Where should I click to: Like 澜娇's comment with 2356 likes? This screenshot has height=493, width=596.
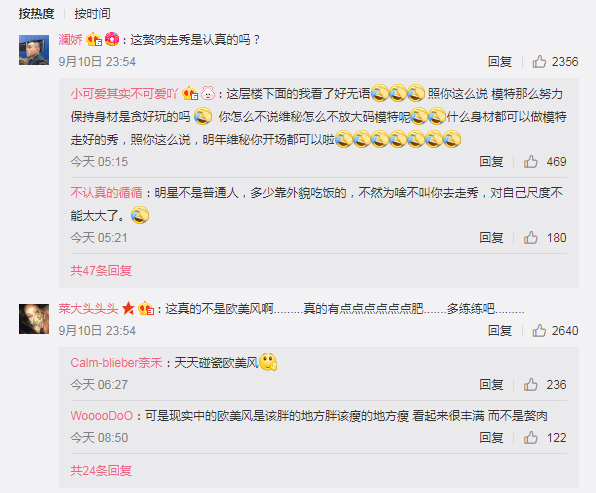(539, 62)
